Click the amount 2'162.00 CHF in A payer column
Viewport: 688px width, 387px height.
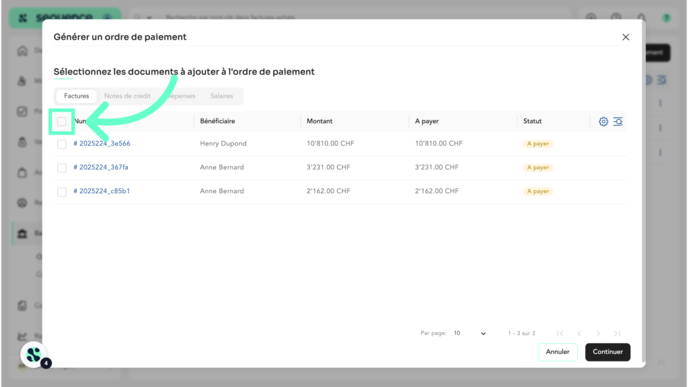coord(437,191)
